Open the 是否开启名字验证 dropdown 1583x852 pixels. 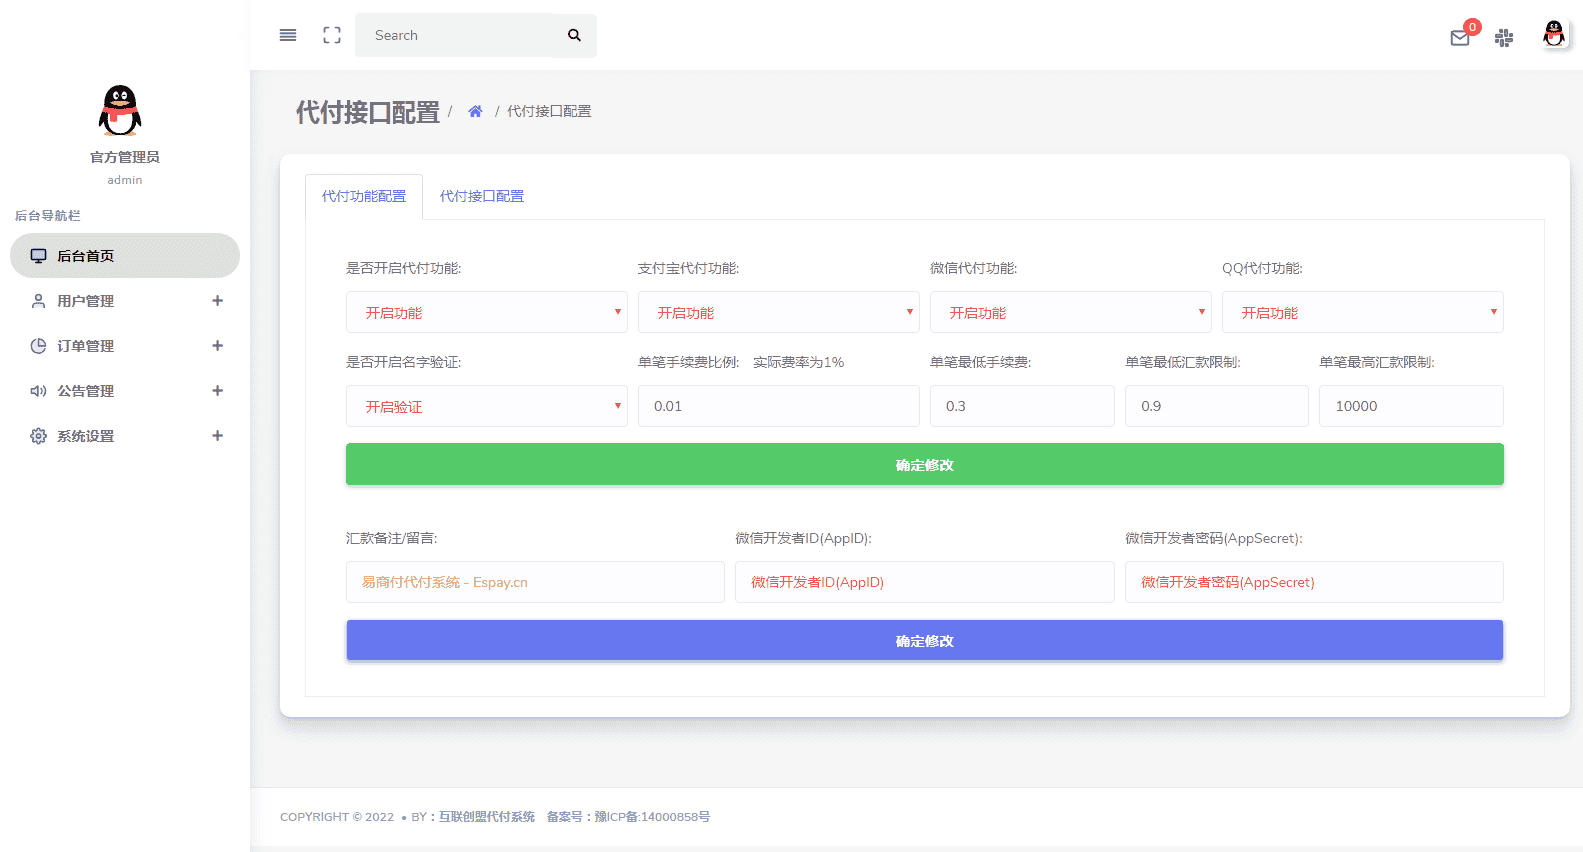[x=486, y=406]
